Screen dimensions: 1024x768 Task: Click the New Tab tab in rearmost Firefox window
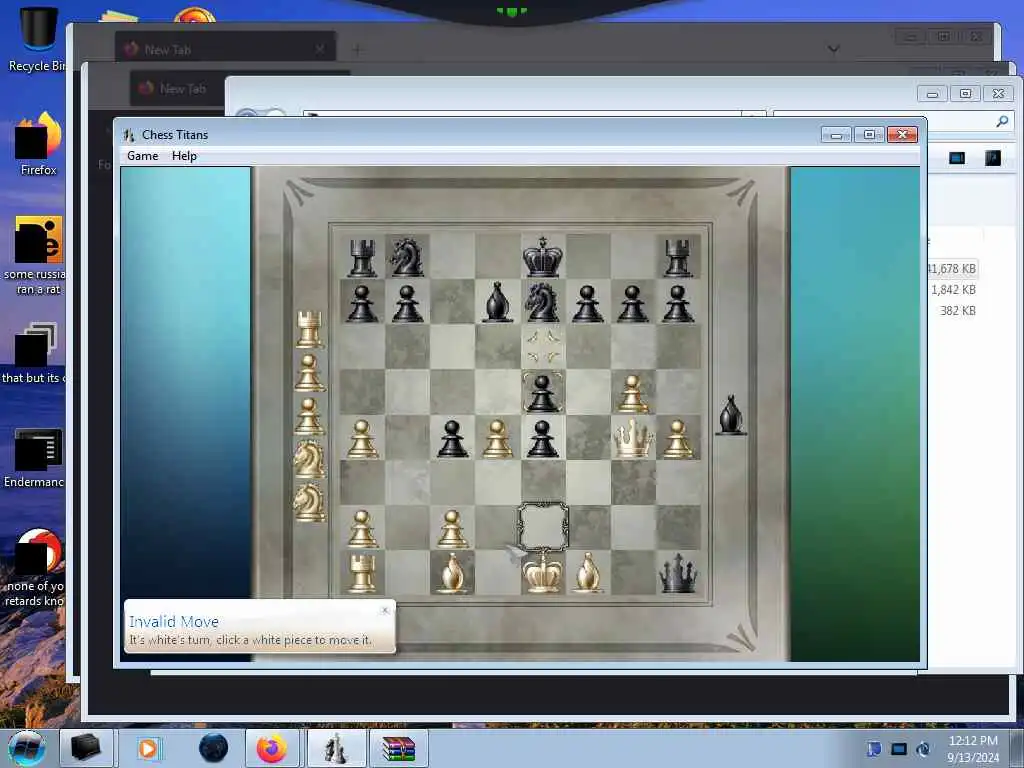point(225,49)
